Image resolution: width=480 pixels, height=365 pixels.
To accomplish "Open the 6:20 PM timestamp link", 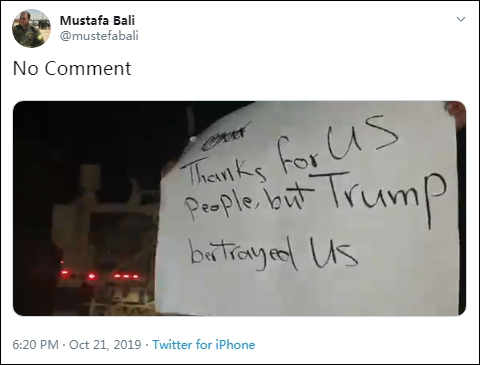I will click(x=35, y=344).
